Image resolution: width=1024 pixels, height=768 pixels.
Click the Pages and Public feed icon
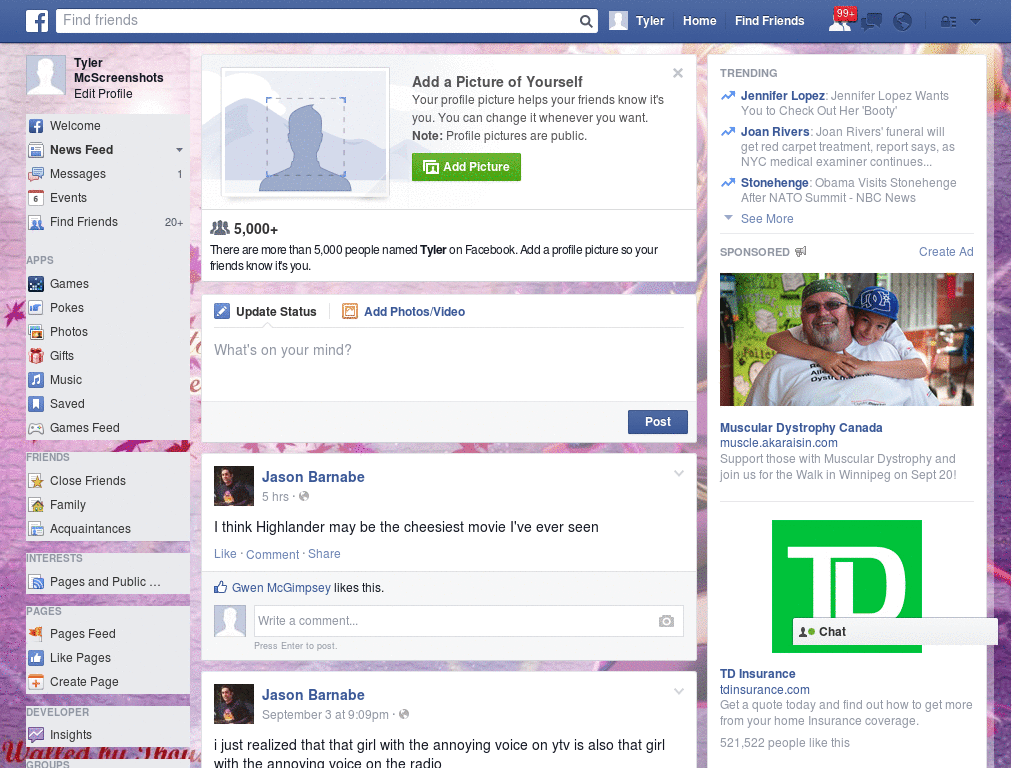pos(36,582)
